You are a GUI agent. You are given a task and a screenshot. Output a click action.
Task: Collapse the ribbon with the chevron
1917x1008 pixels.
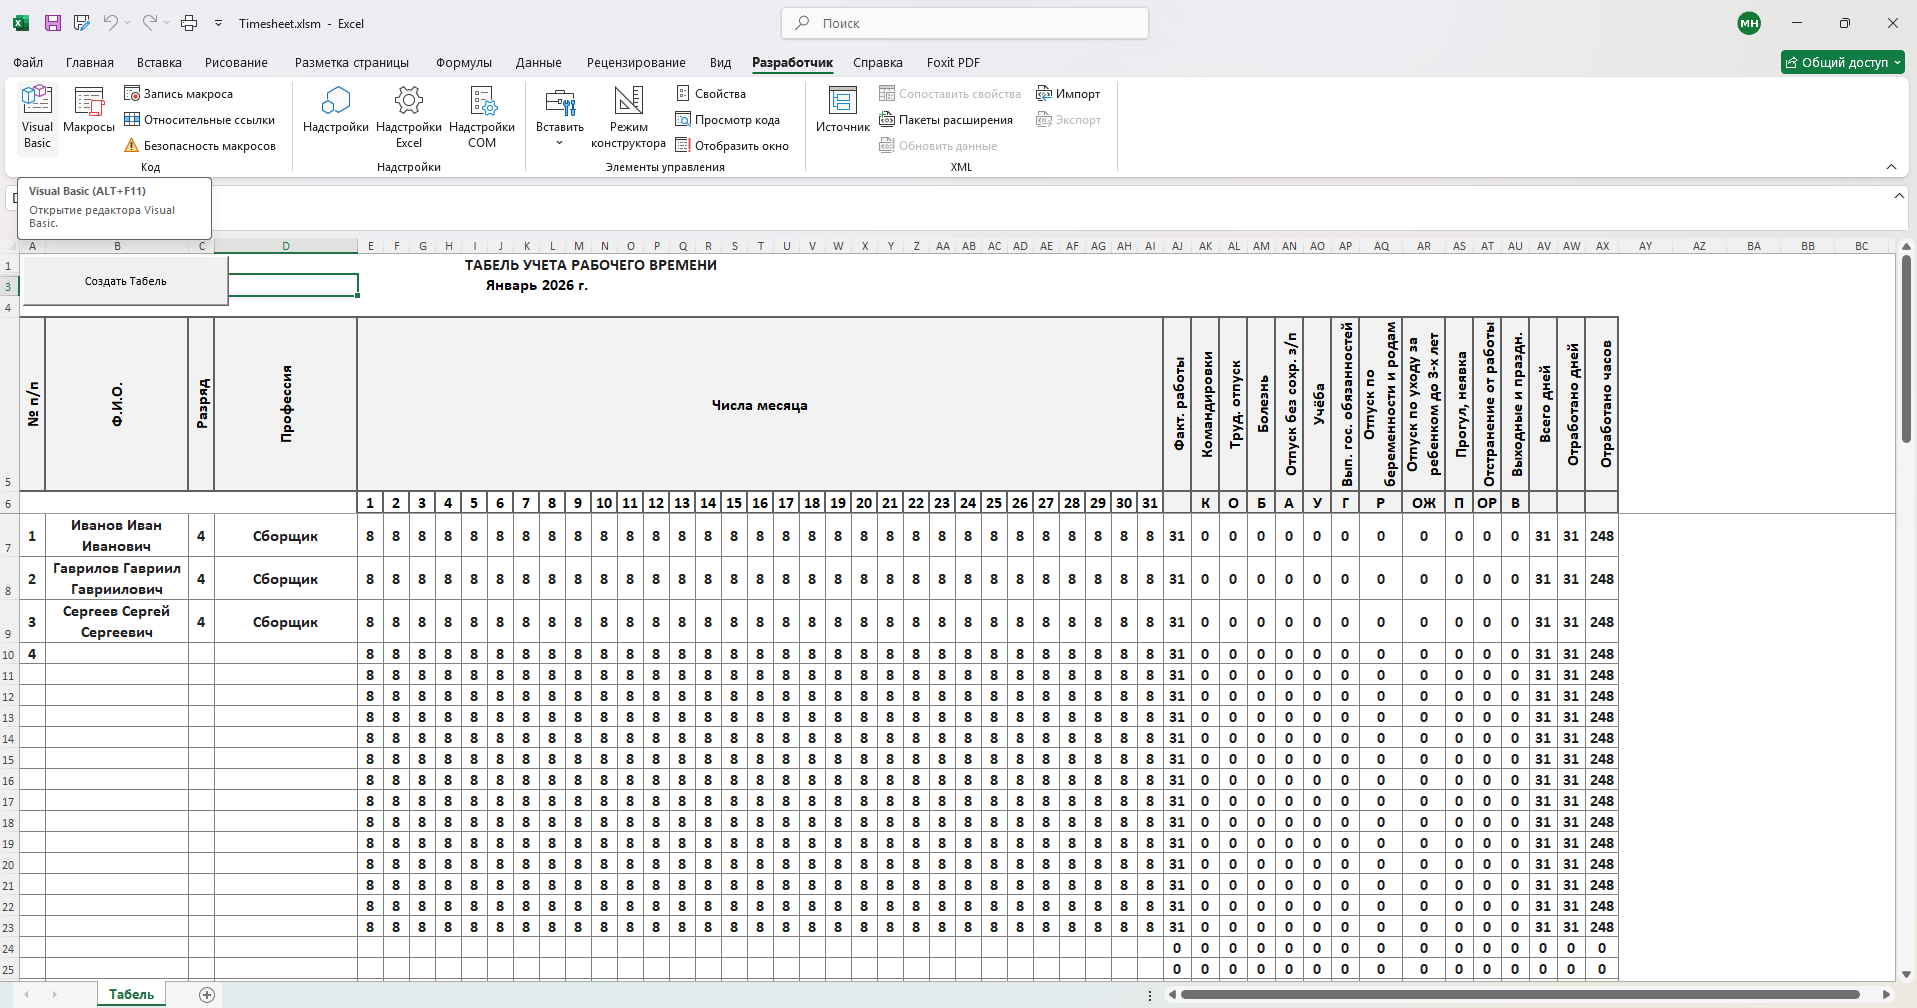(x=1891, y=167)
